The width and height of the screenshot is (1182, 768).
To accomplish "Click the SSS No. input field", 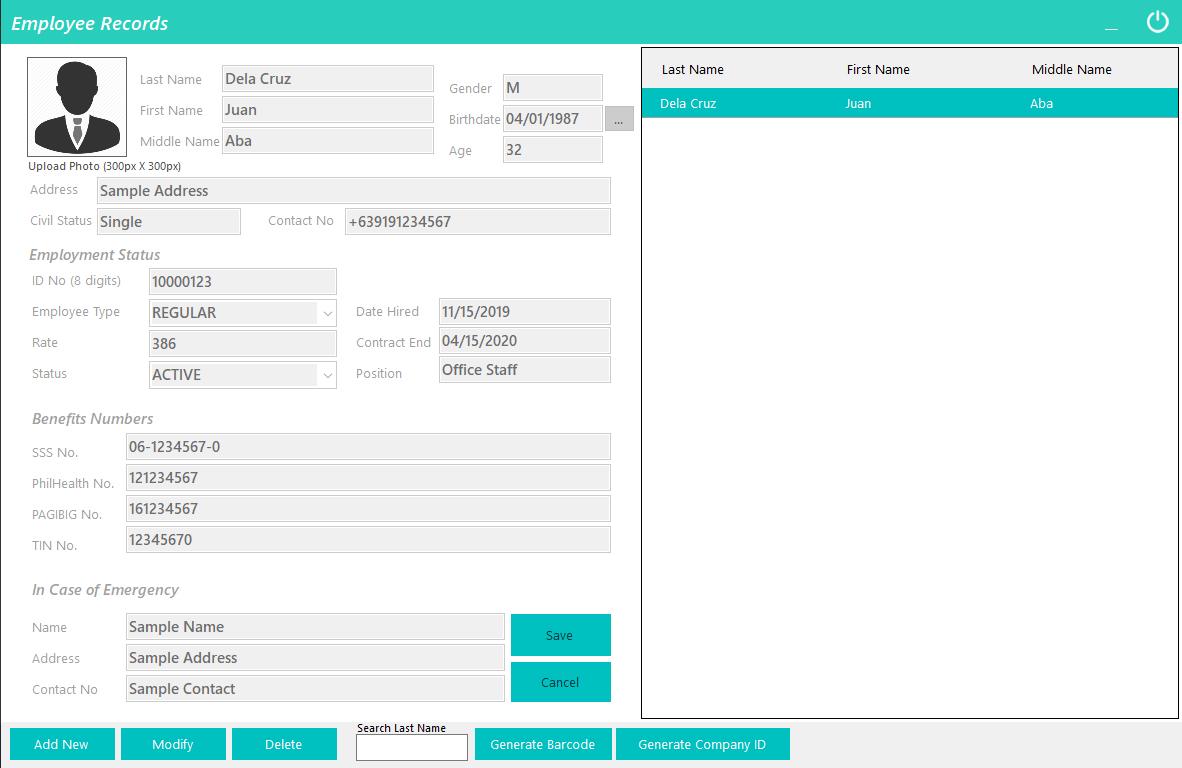I will (x=368, y=447).
